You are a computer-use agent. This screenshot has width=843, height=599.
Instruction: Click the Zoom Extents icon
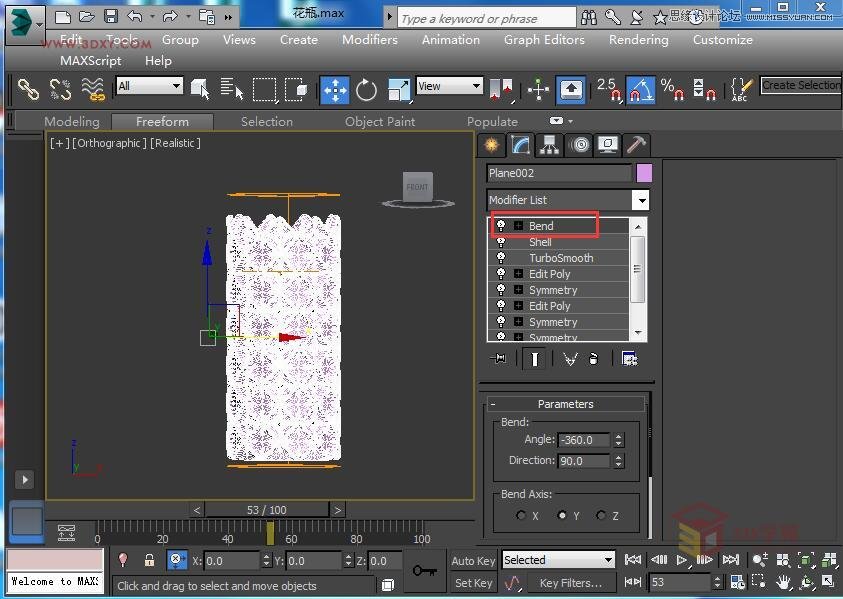click(806, 561)
